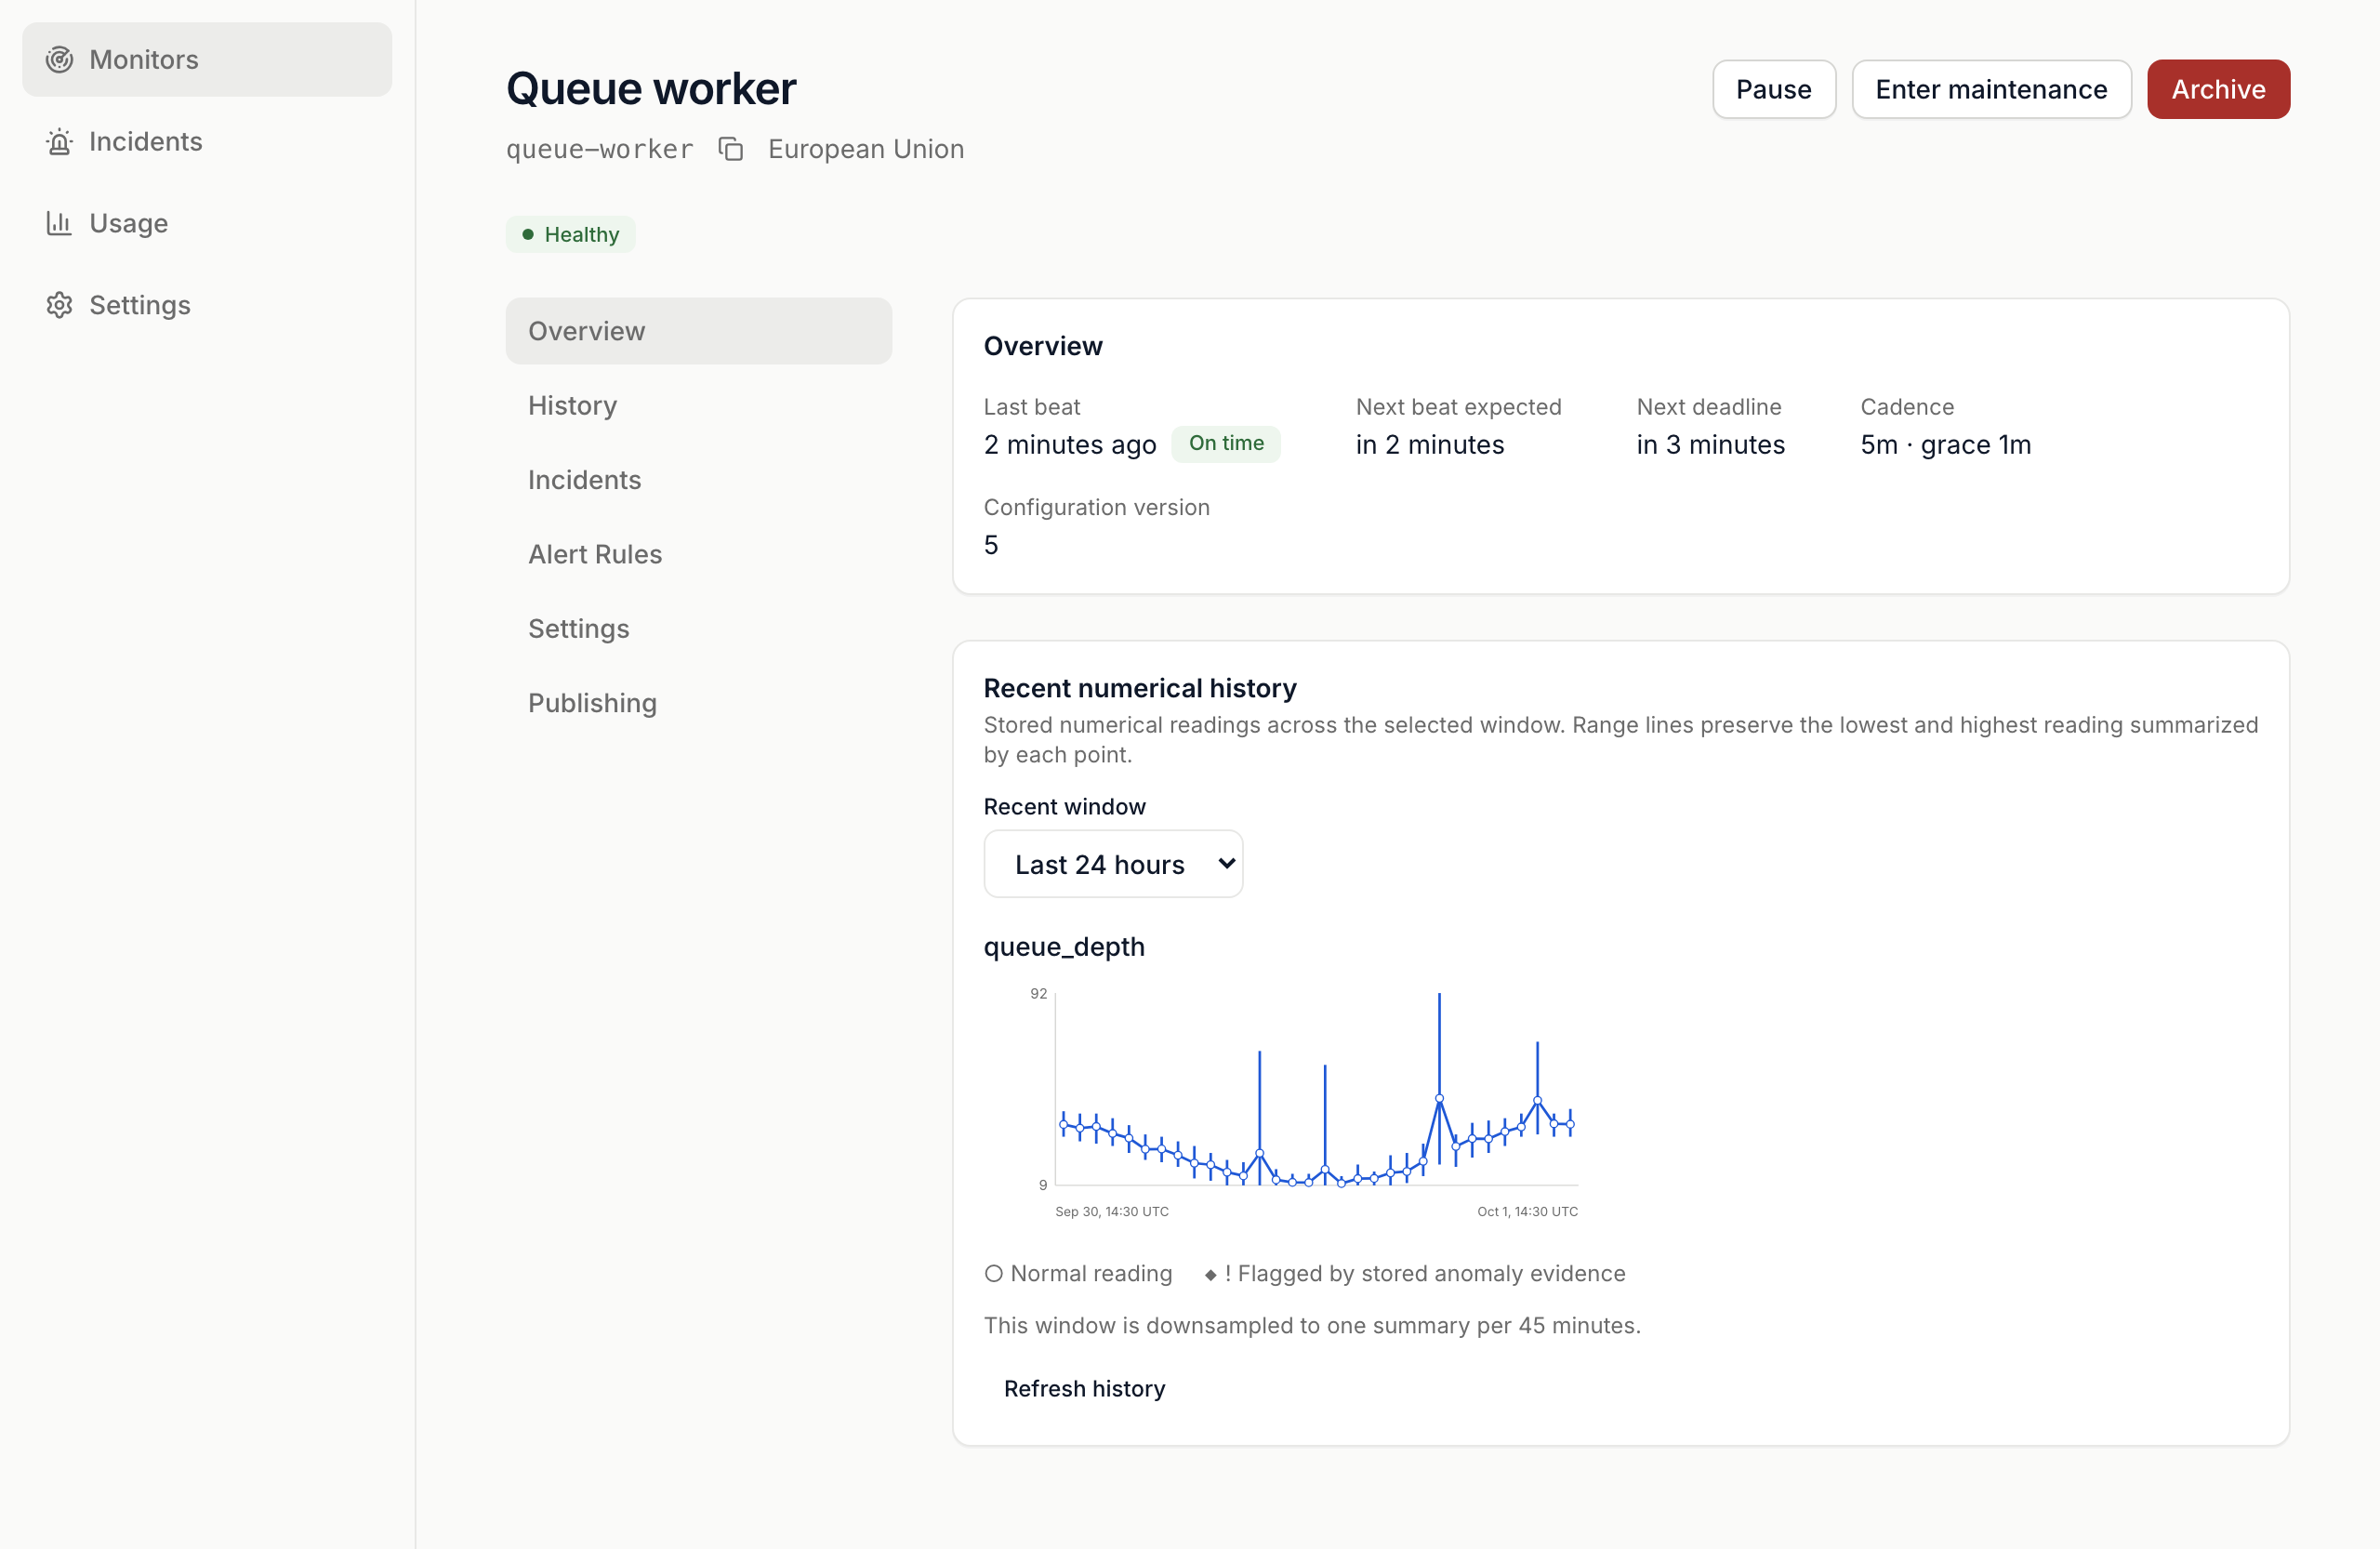Screen dimensions: 2380x1549
Task: Click the queue-worker slug text
Action: 599,149
